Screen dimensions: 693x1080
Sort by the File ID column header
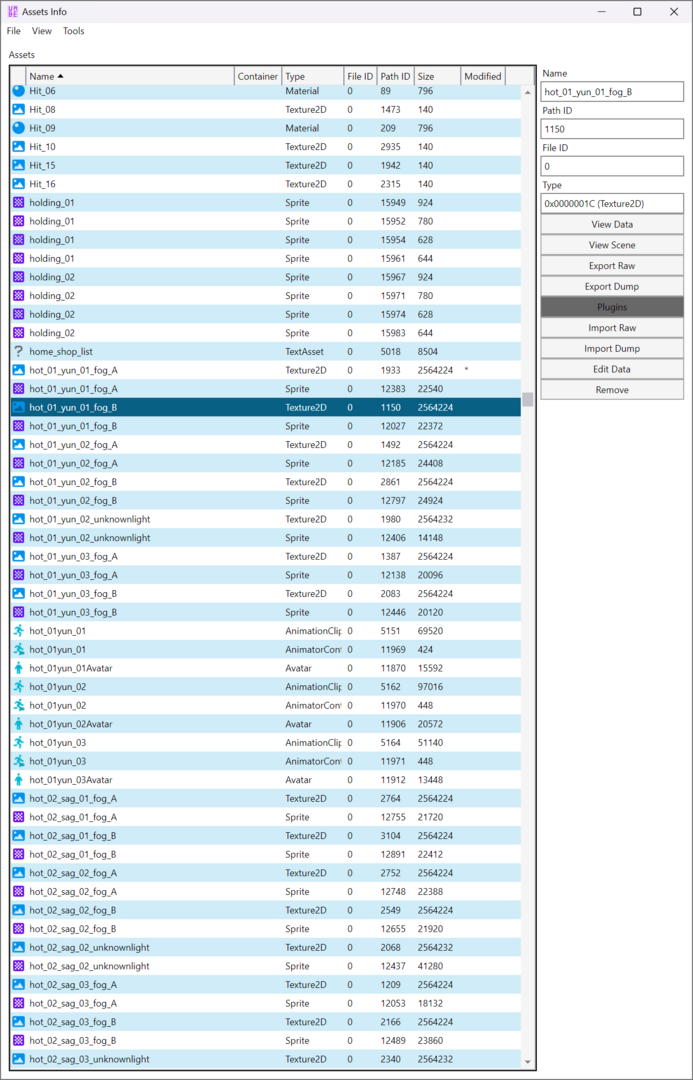click(x=360, y=76)
